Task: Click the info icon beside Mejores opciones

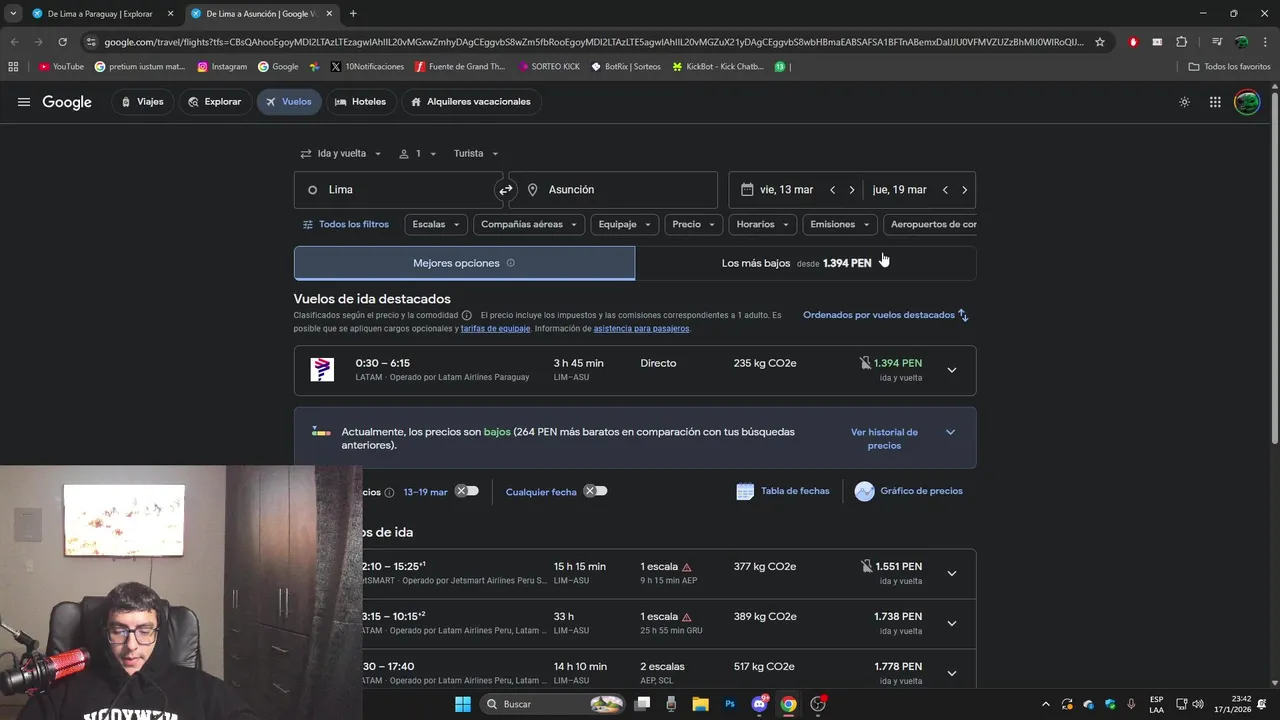Action: 510,263
